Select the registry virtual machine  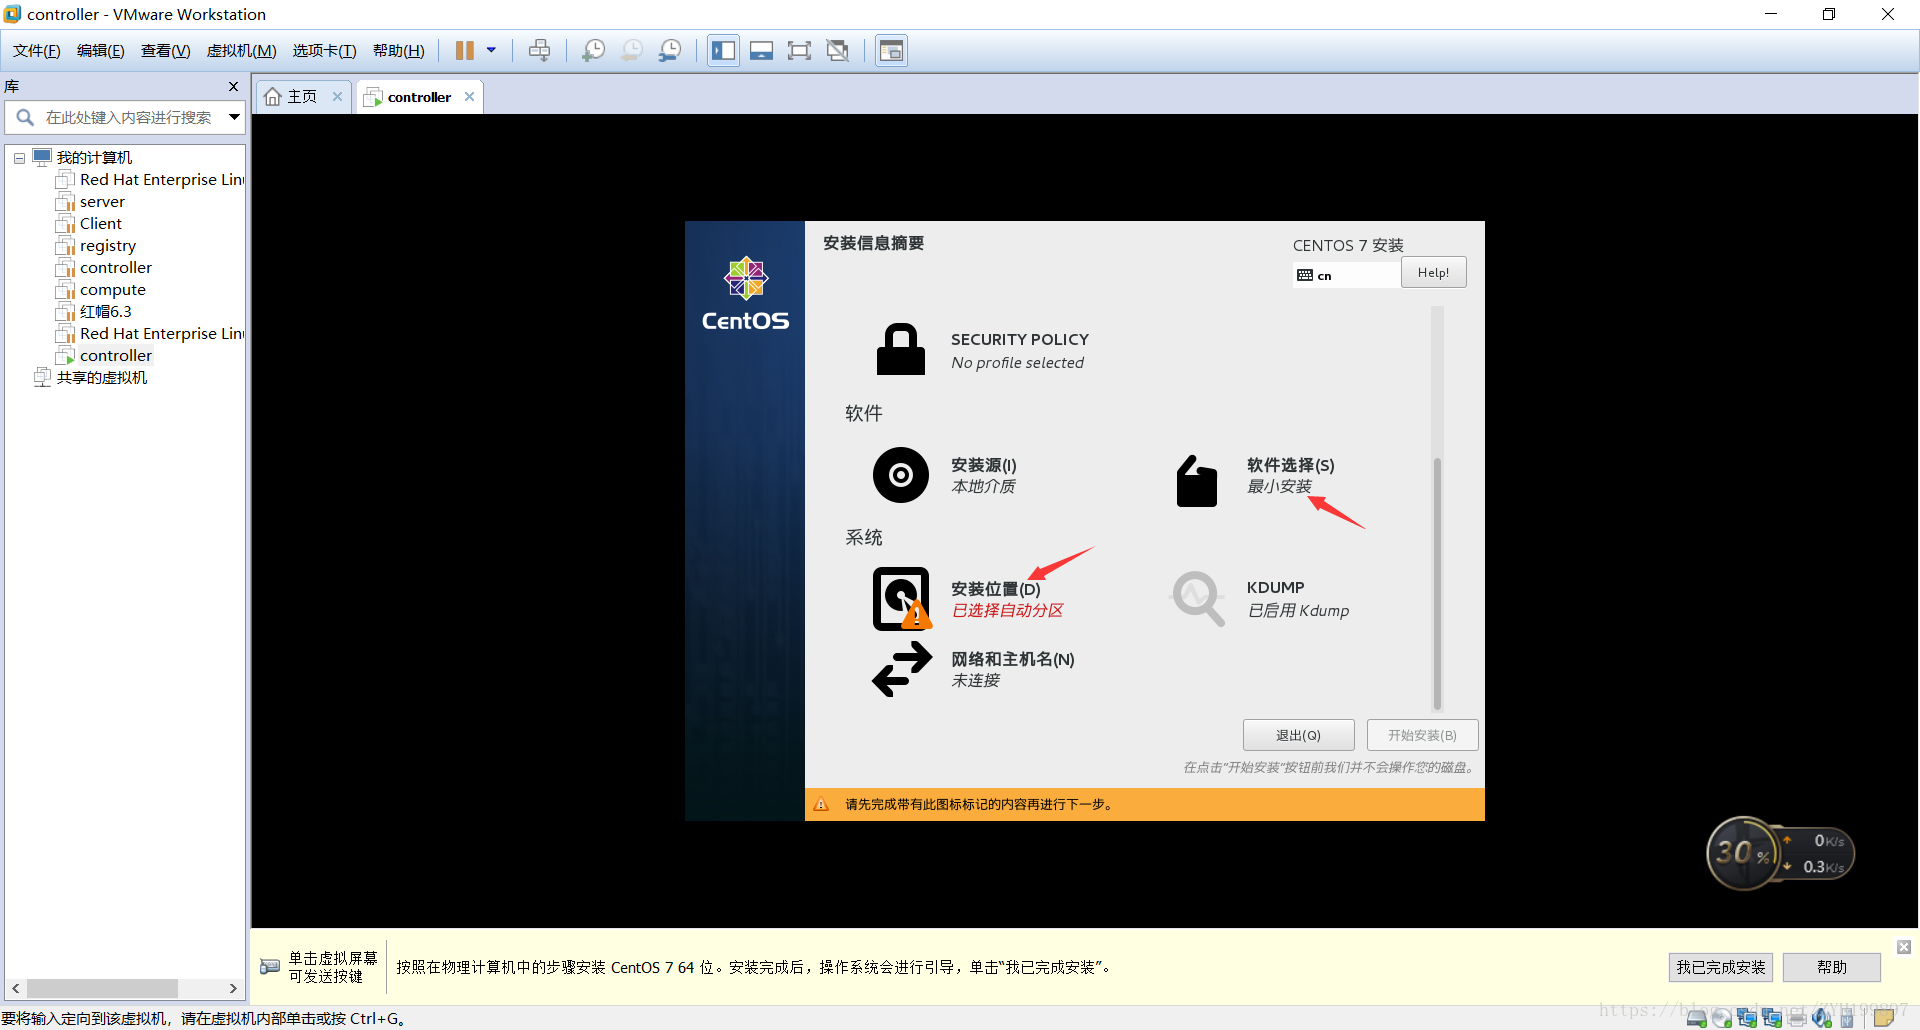click(108, 246)
